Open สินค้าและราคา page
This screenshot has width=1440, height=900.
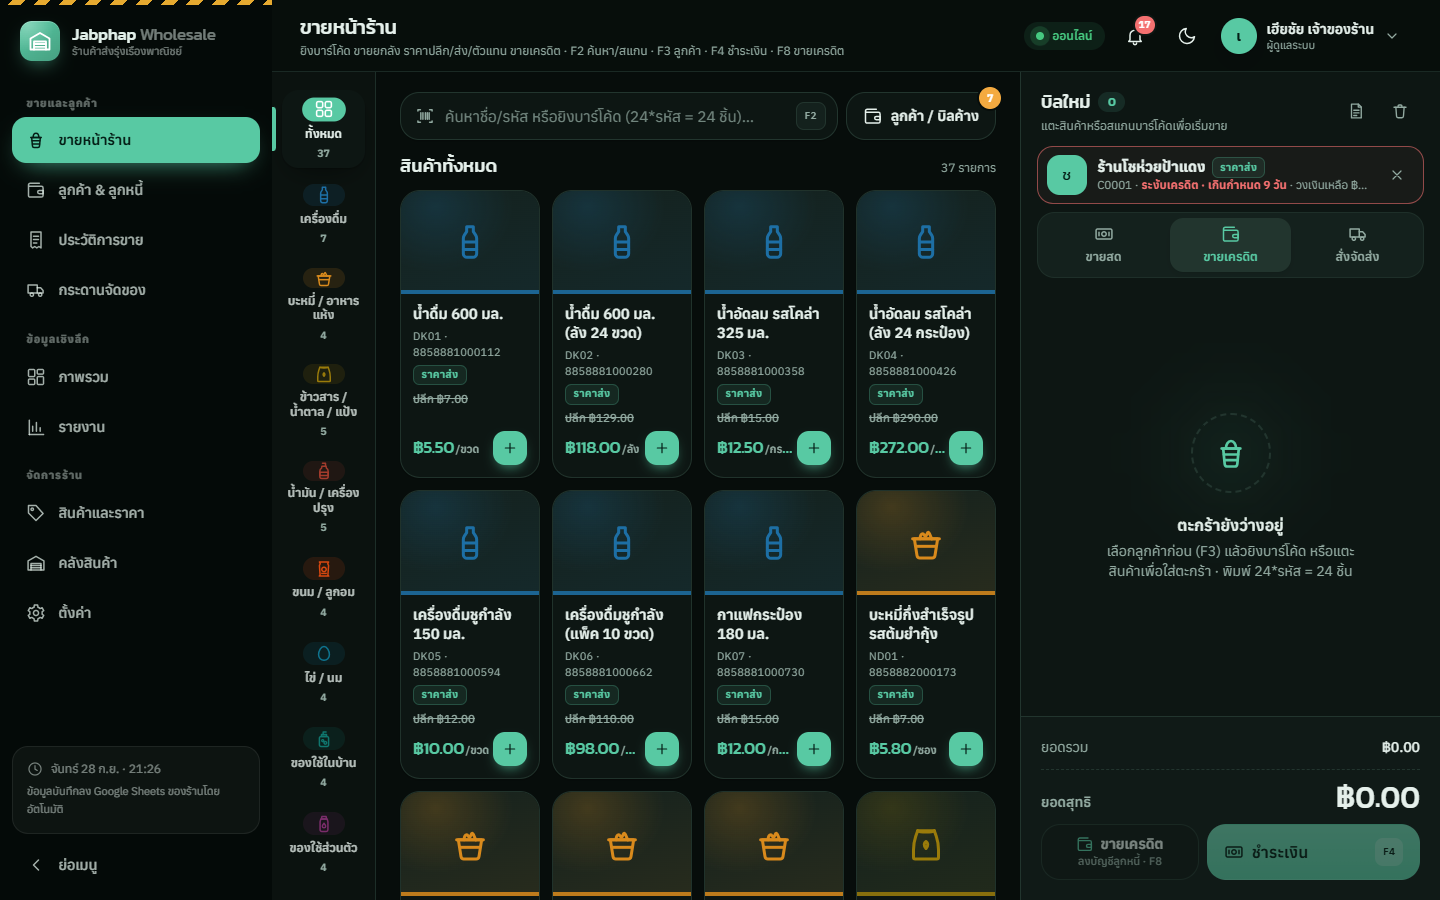tap(136, 513)
